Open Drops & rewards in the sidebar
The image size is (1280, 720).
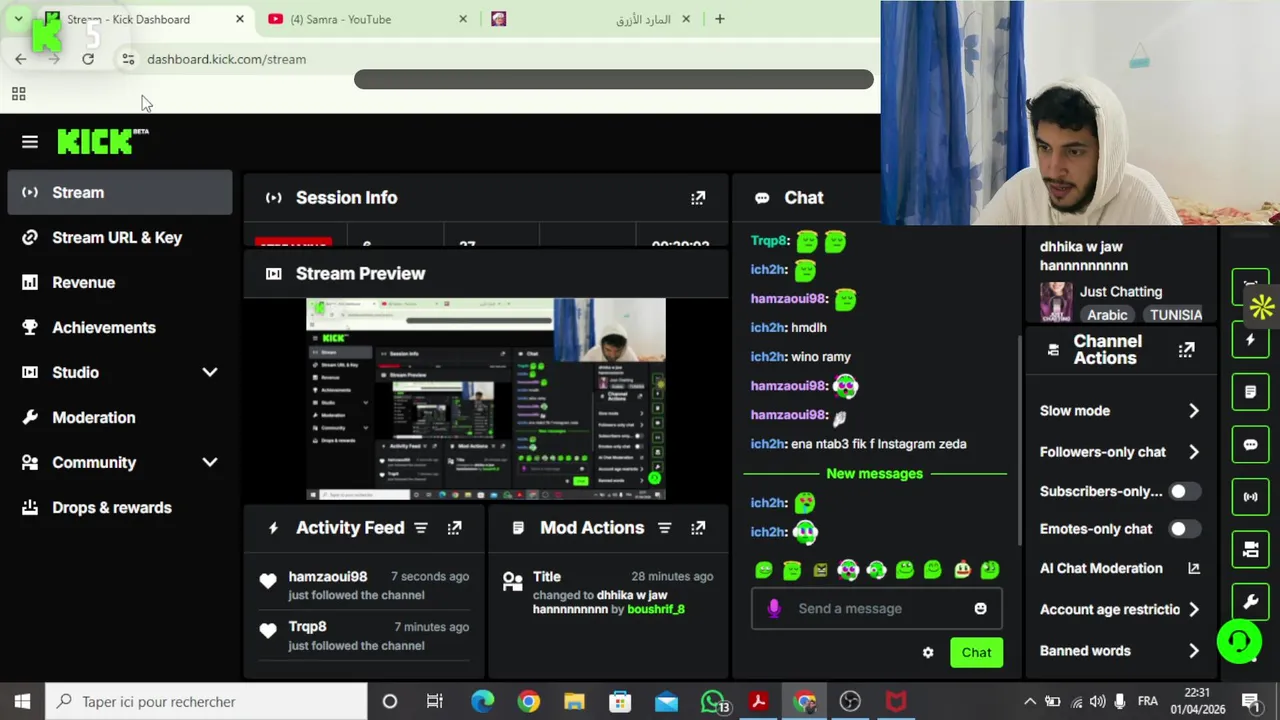(120, 507)
